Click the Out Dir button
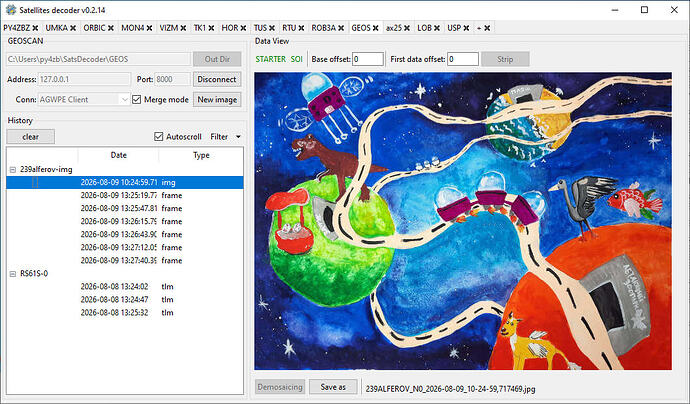The width and height of the screenshot is (690, 404). (217, 59)
